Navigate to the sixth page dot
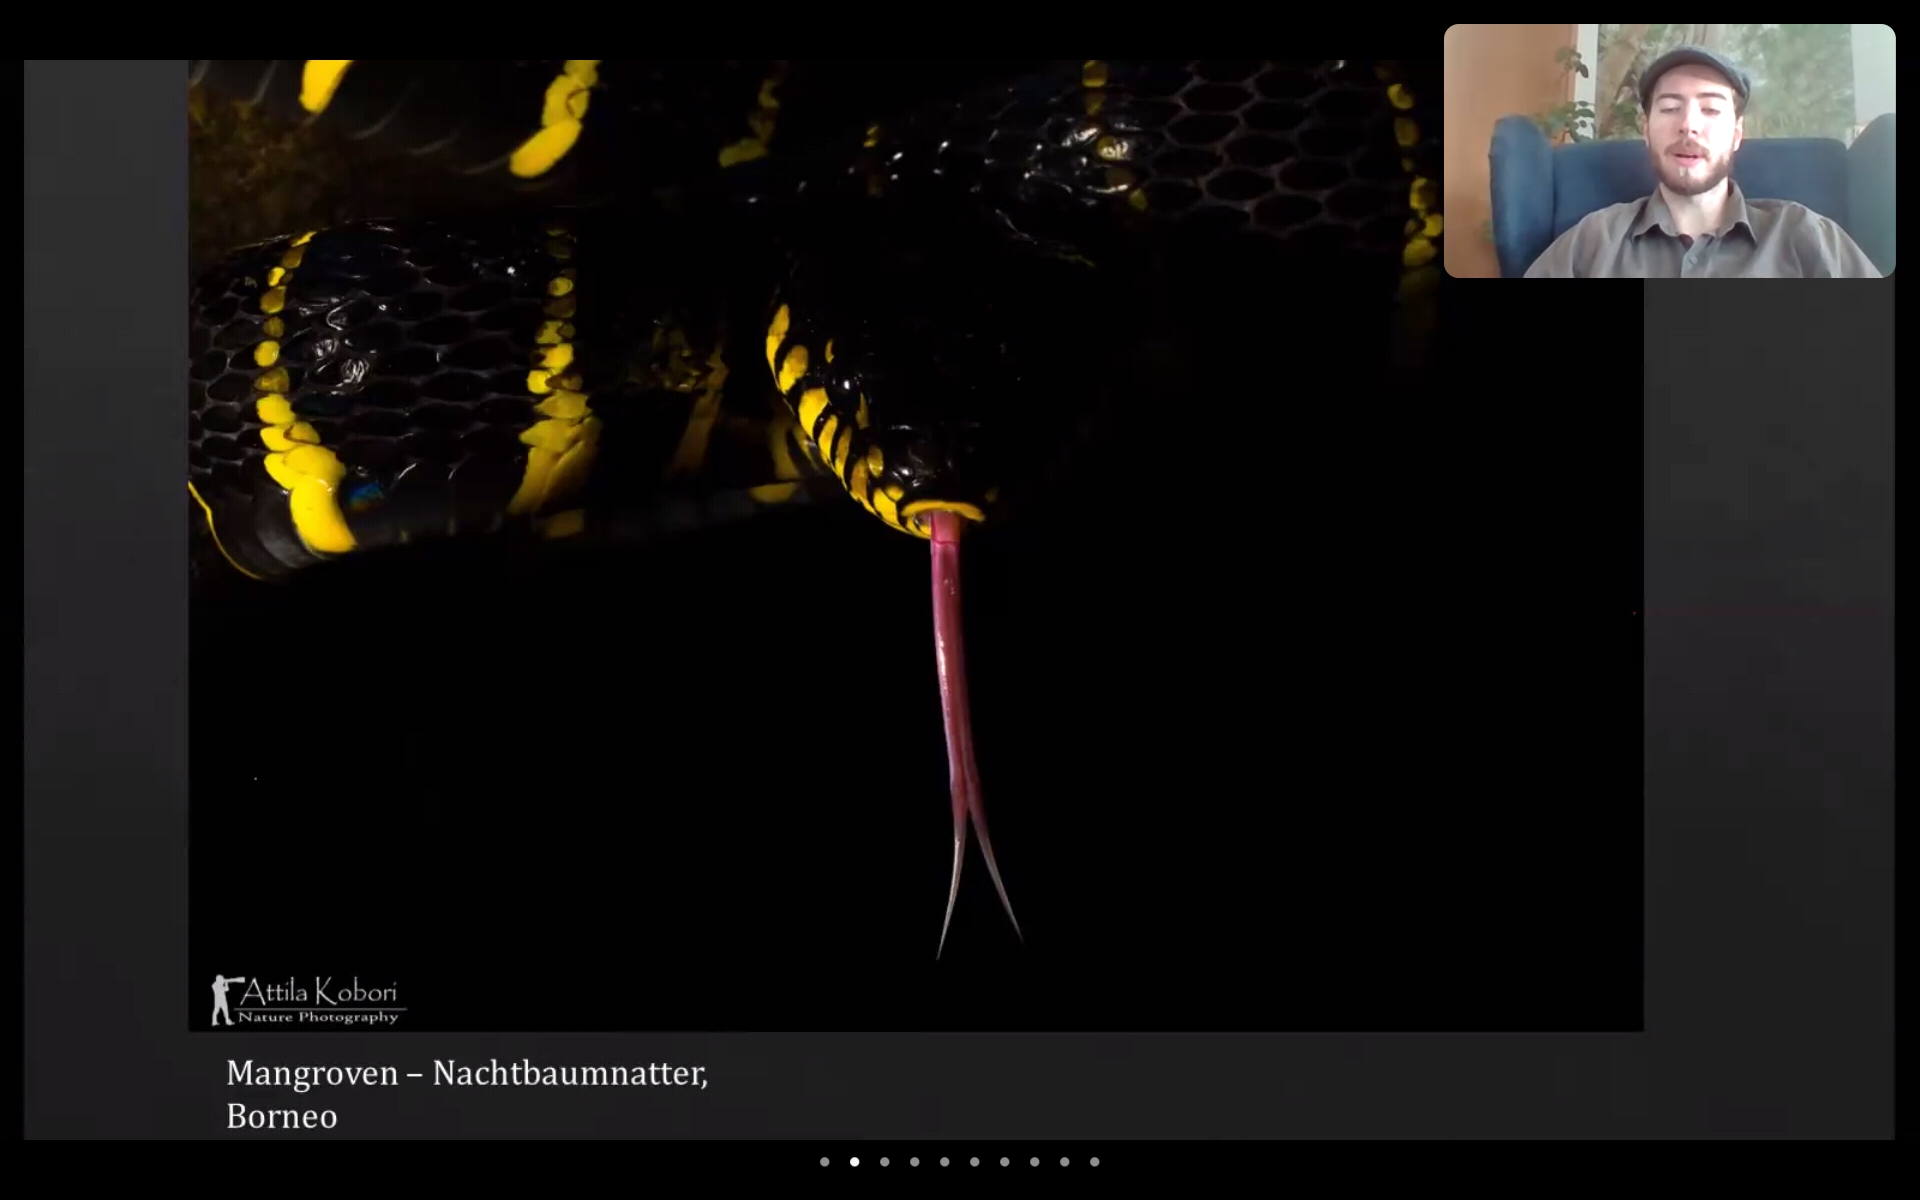This screenshot has height=1200, width=1920. 974,1162
